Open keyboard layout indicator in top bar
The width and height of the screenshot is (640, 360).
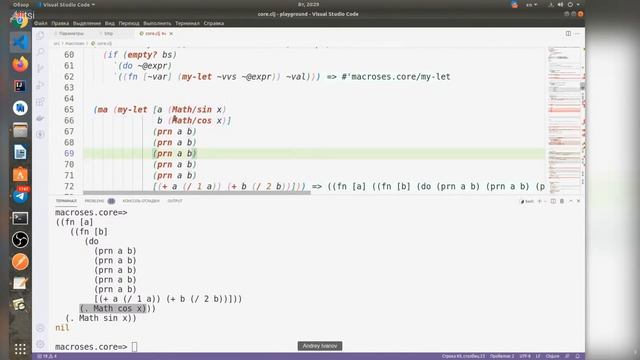point(531,4)
